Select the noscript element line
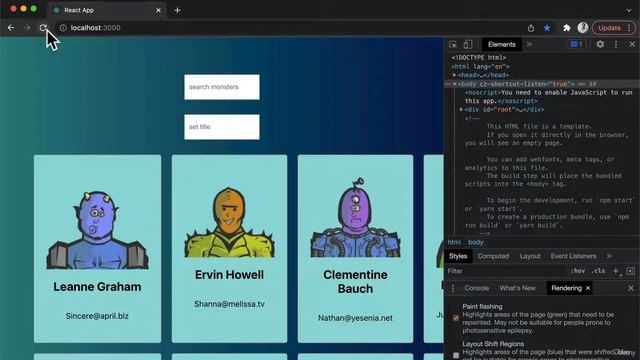The image size is (640, 360). [549, 97]
